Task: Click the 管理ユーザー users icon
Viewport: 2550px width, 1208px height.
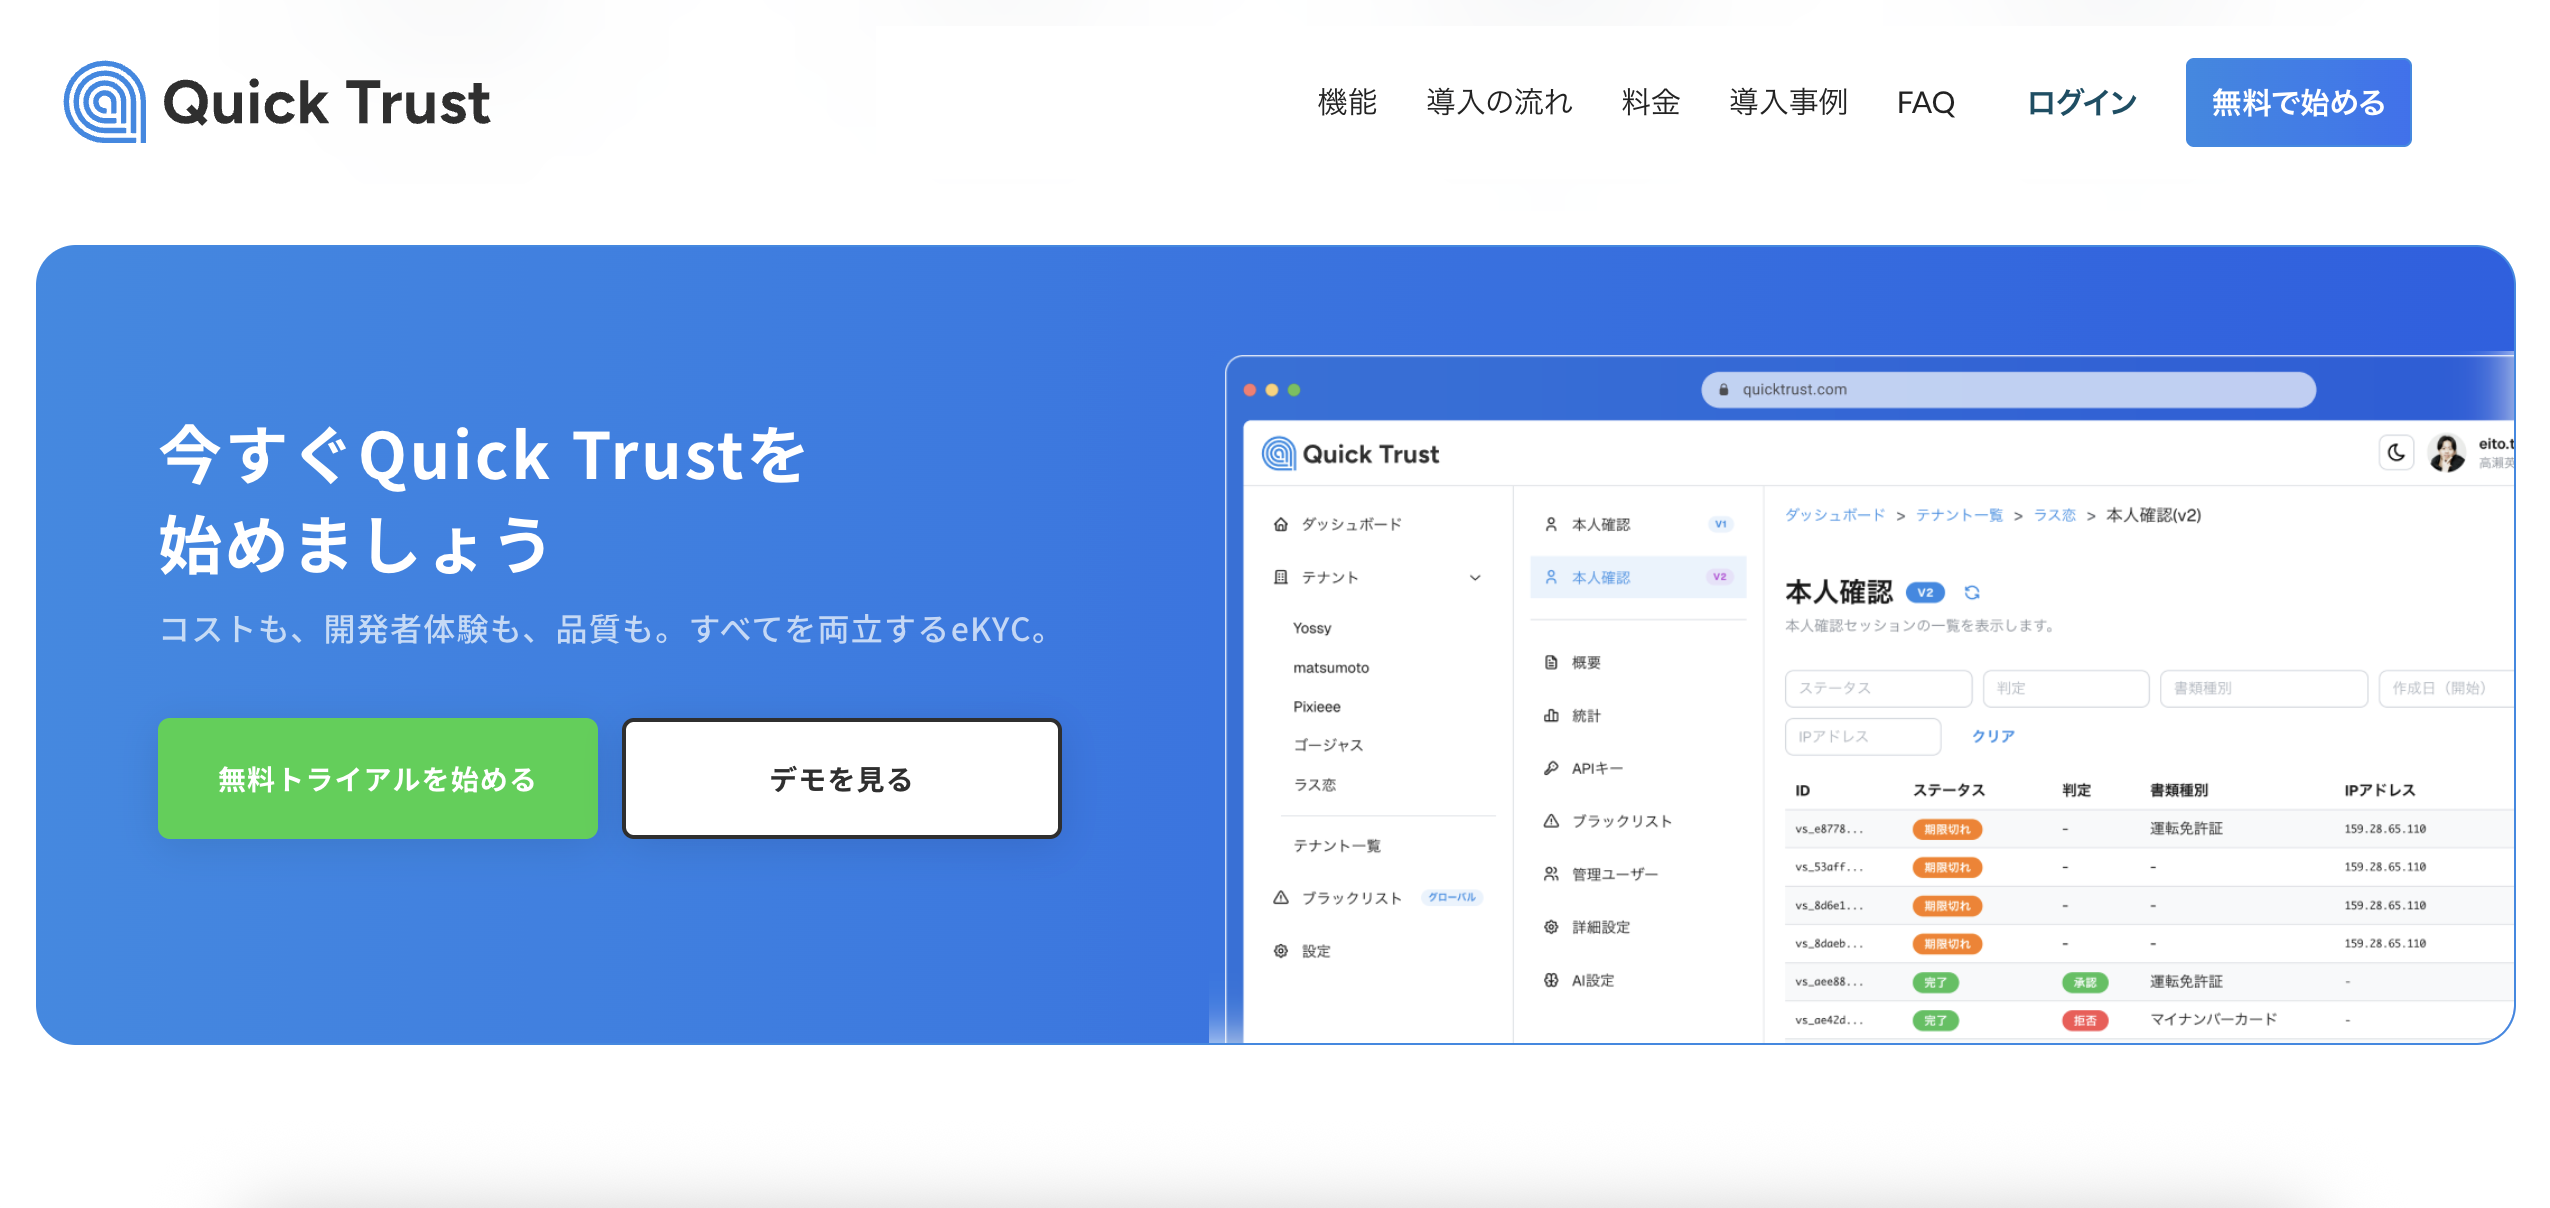Action: (x=1551, y=873)
